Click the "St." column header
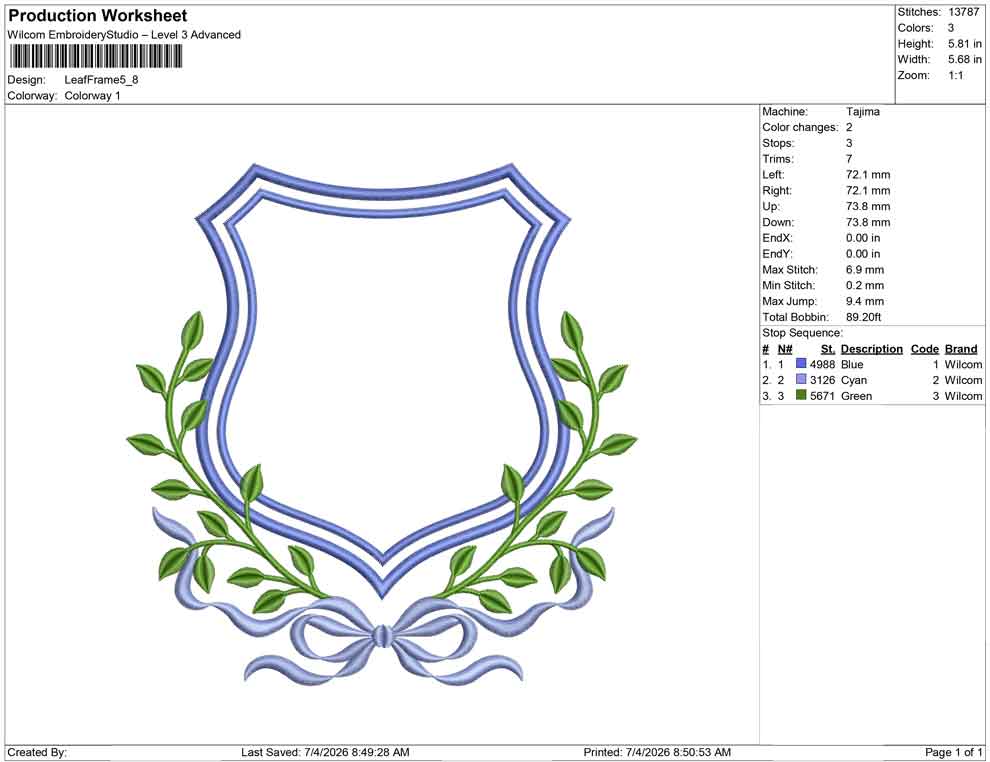Screen dimensions: 990x762 tap(828, 348)
